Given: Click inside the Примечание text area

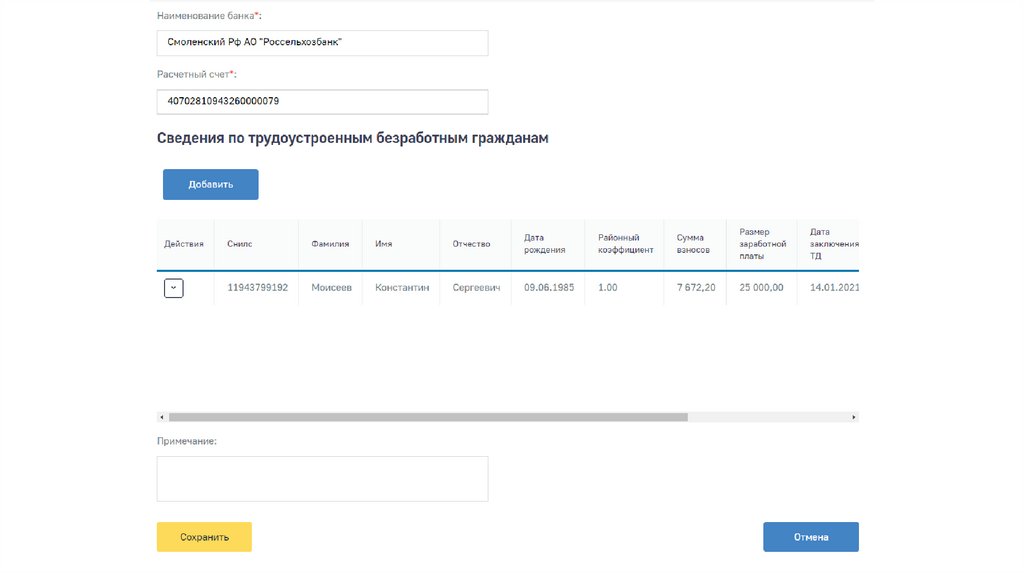Looking at the screenshot, I should click(x=322, y=479).
